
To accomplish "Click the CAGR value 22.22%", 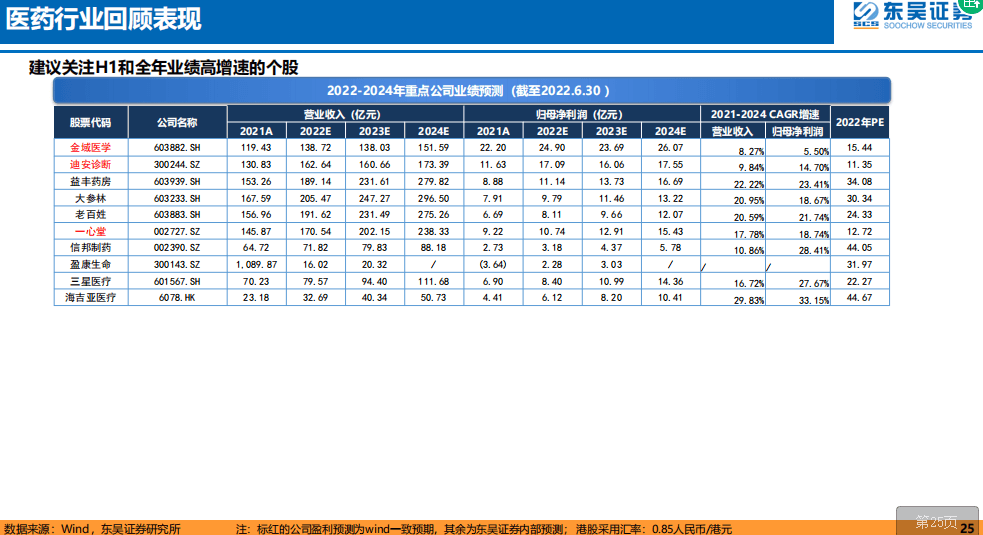I will pos(749,184).
